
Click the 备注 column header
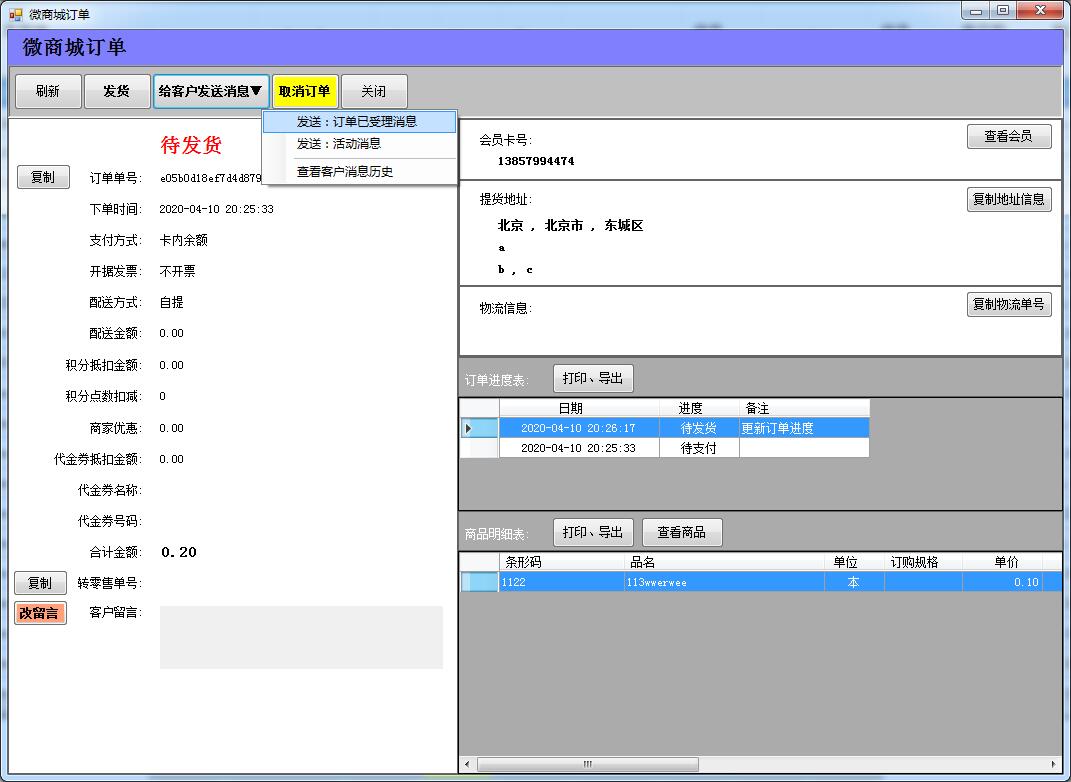(x=804, y=408)
